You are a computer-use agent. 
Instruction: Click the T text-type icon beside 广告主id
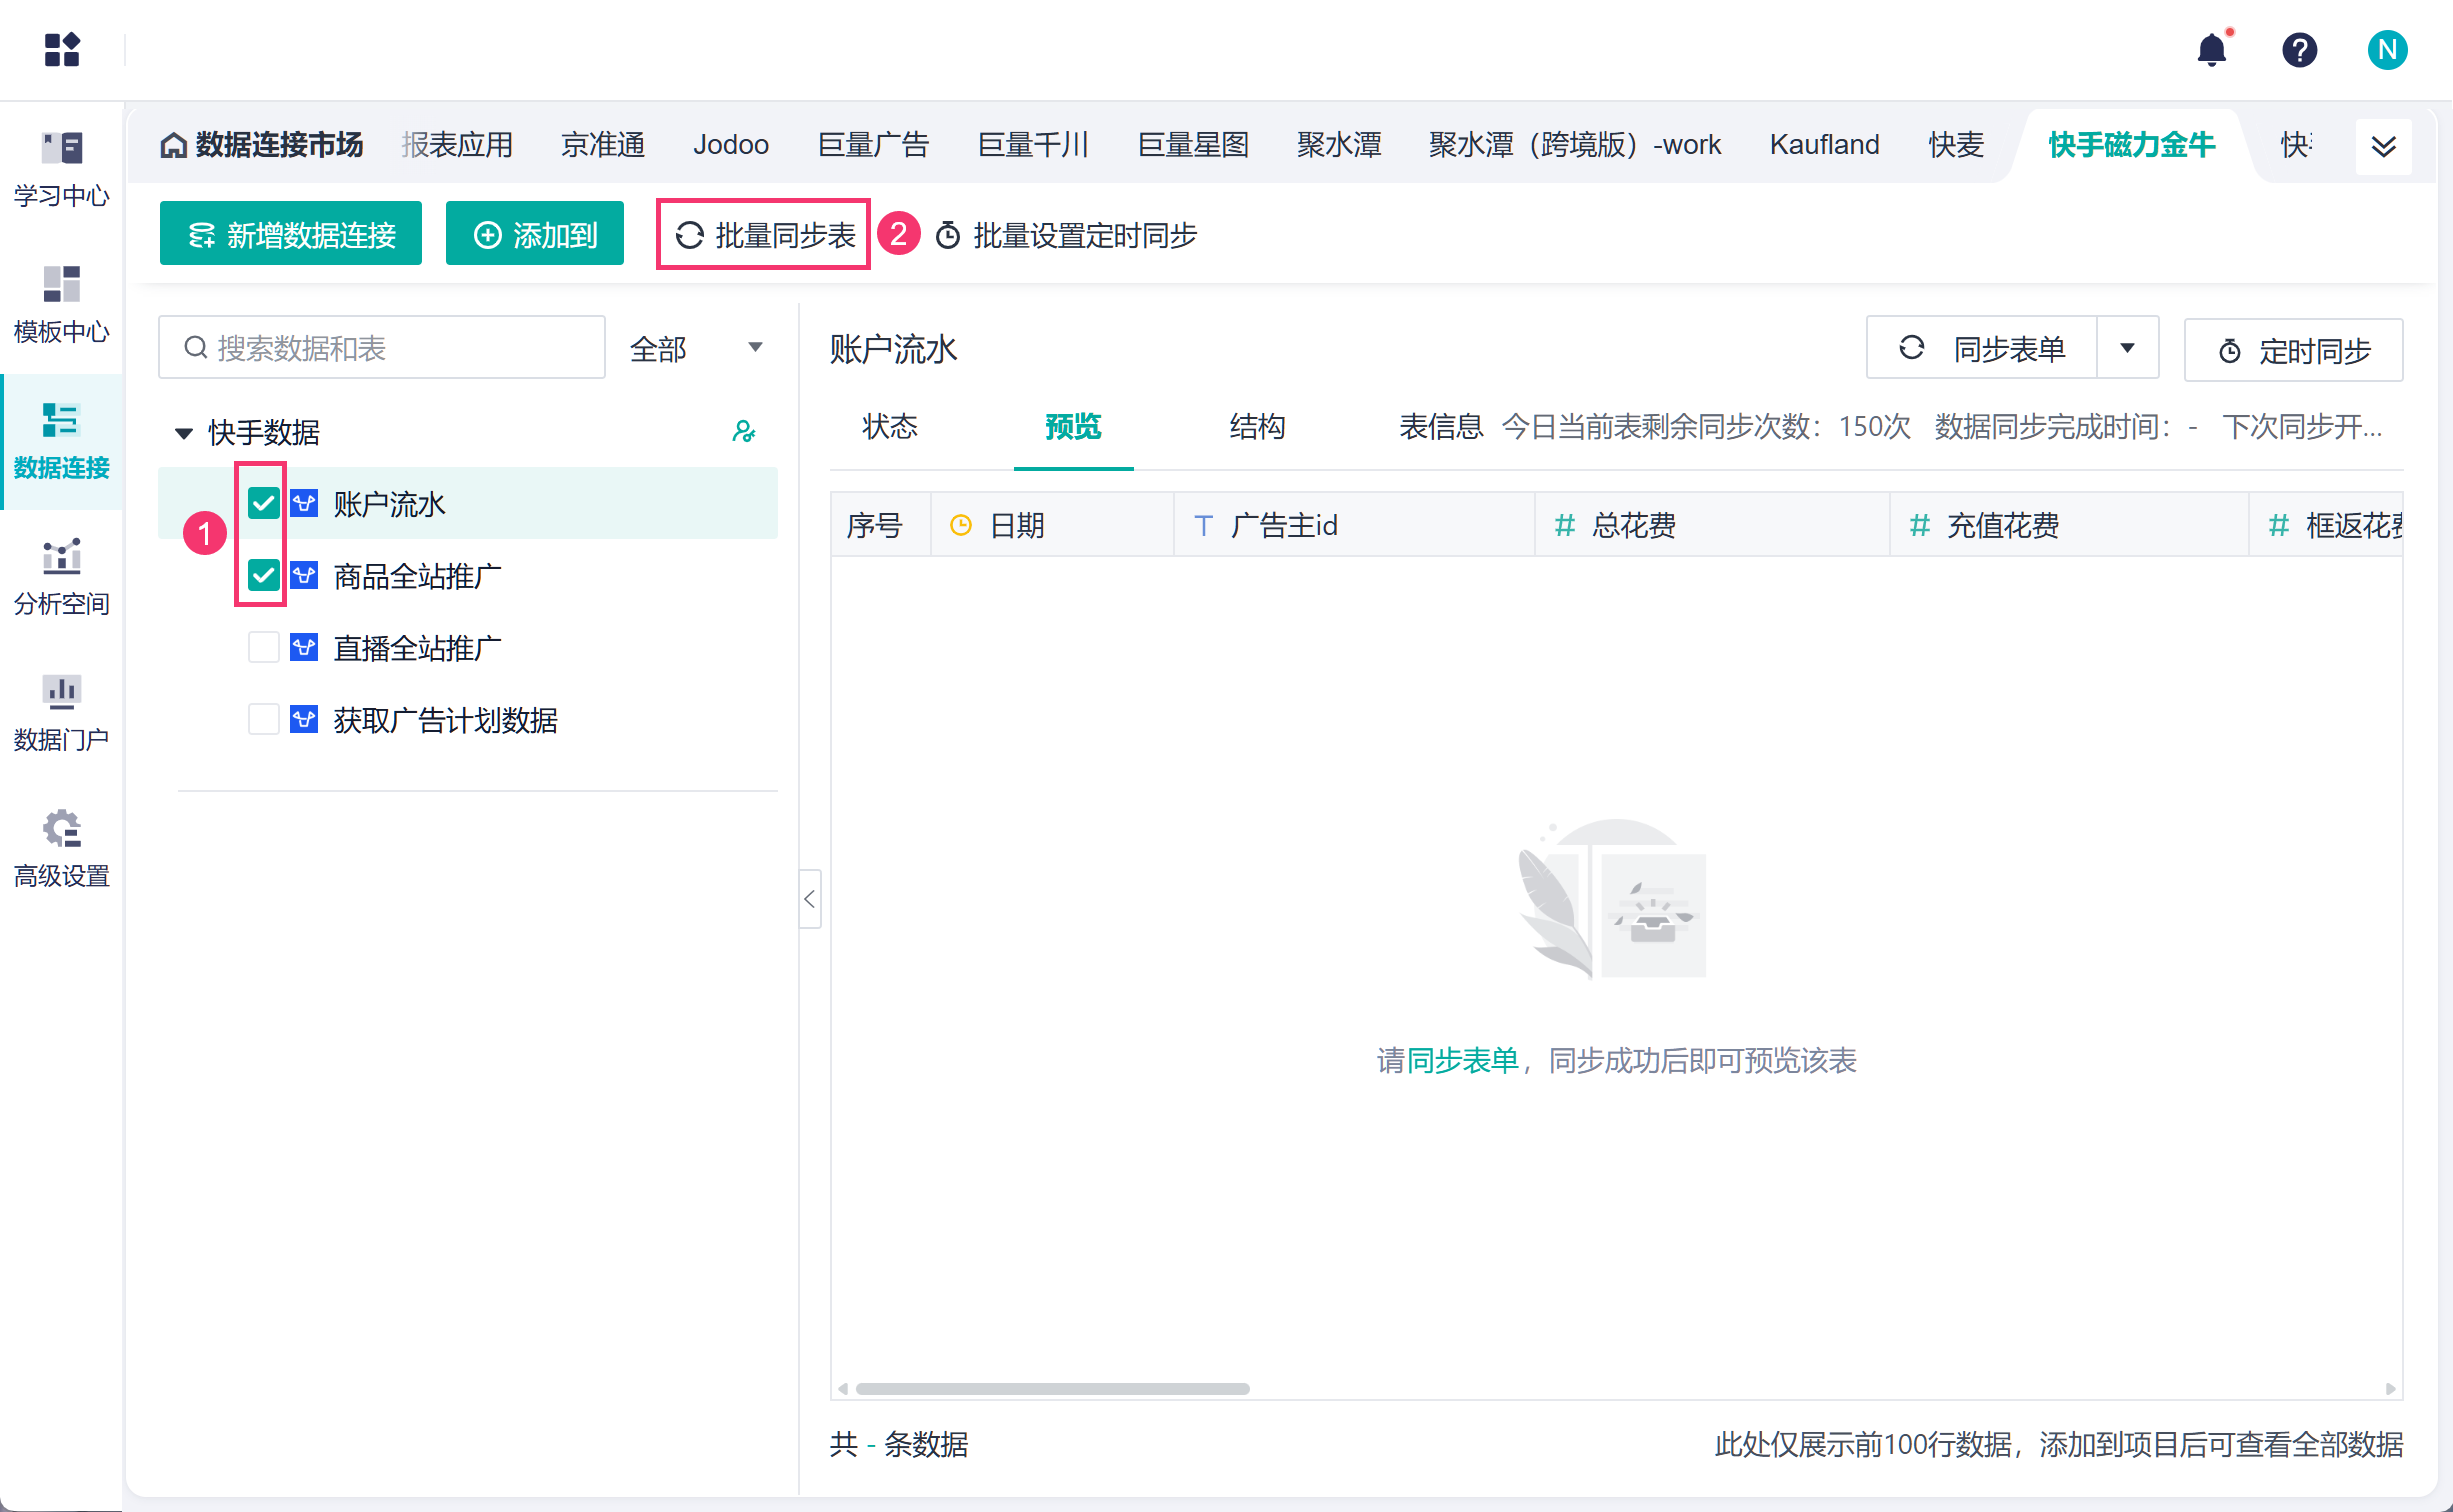click(1203, 525)
